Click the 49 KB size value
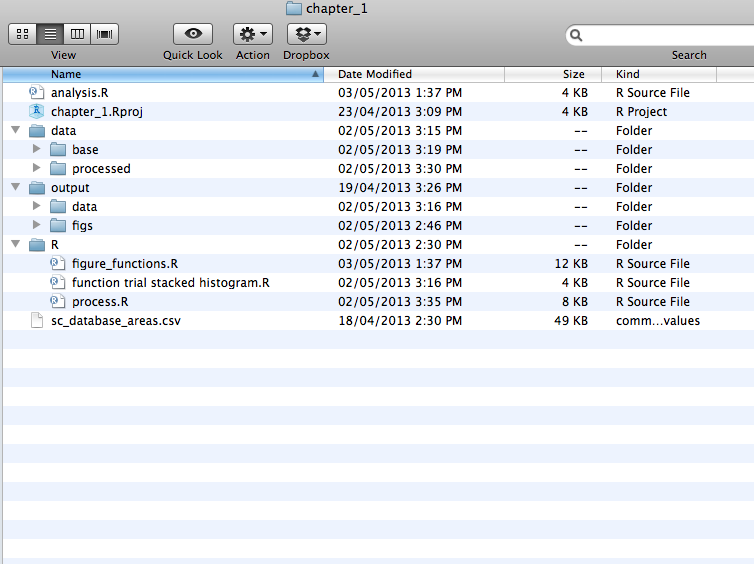This screenshot has width=754, height=564. click(571, 321)
